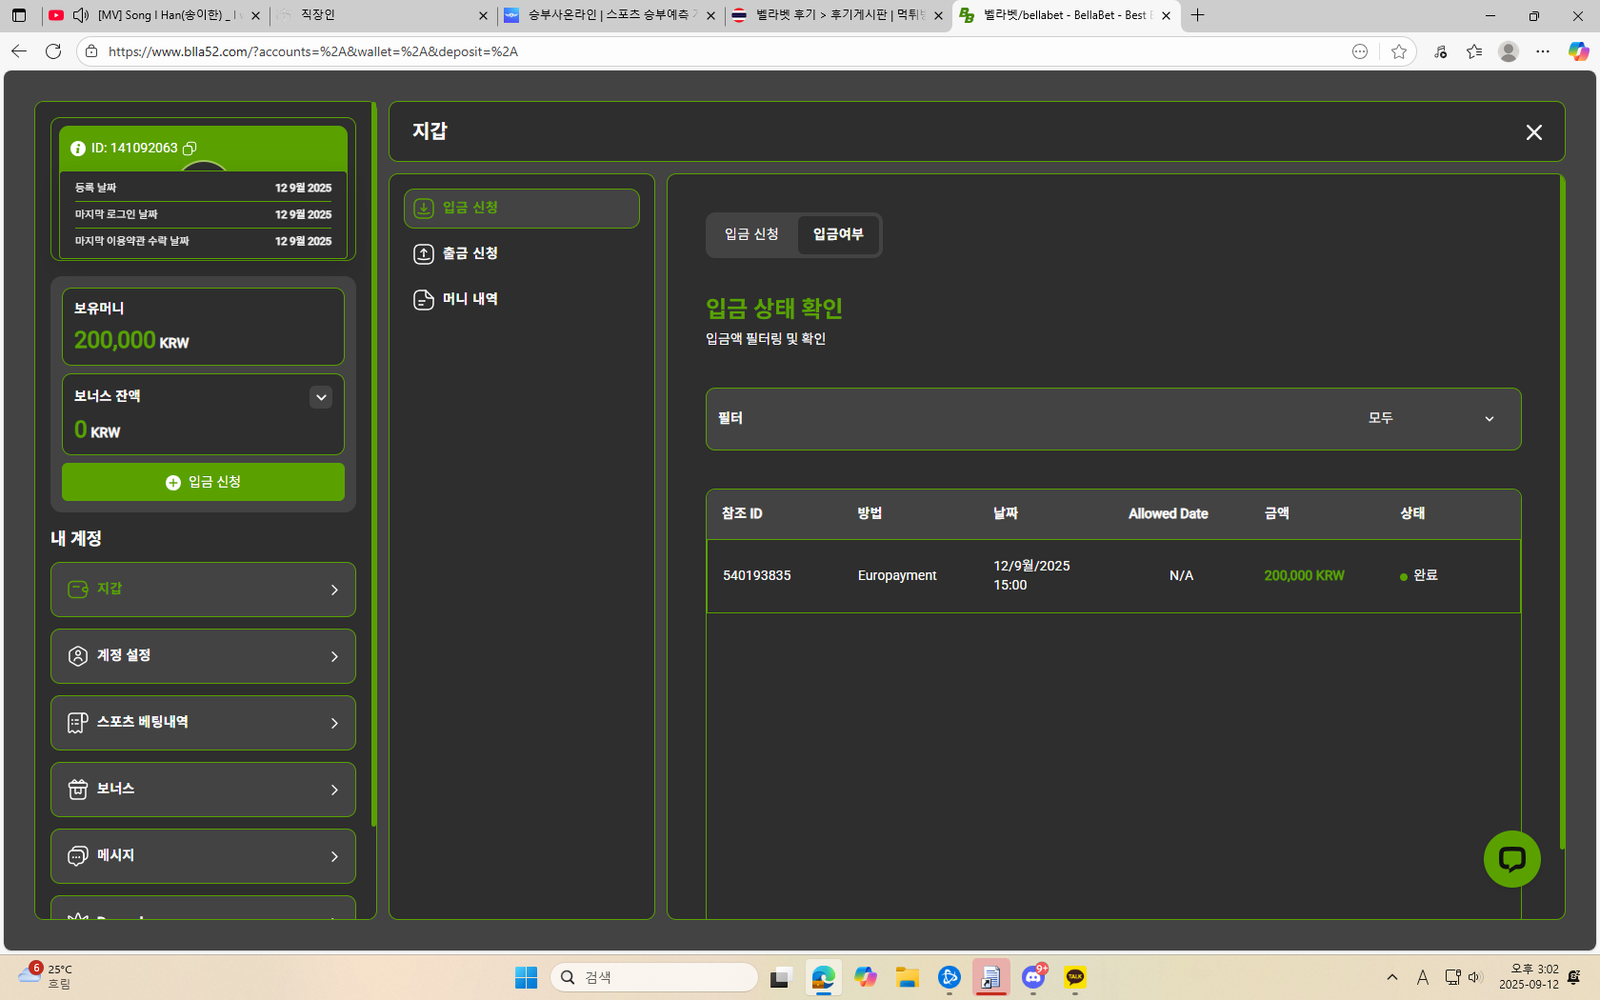
Task: Open the 필터 모두 dropdown
Action: 1430,419
